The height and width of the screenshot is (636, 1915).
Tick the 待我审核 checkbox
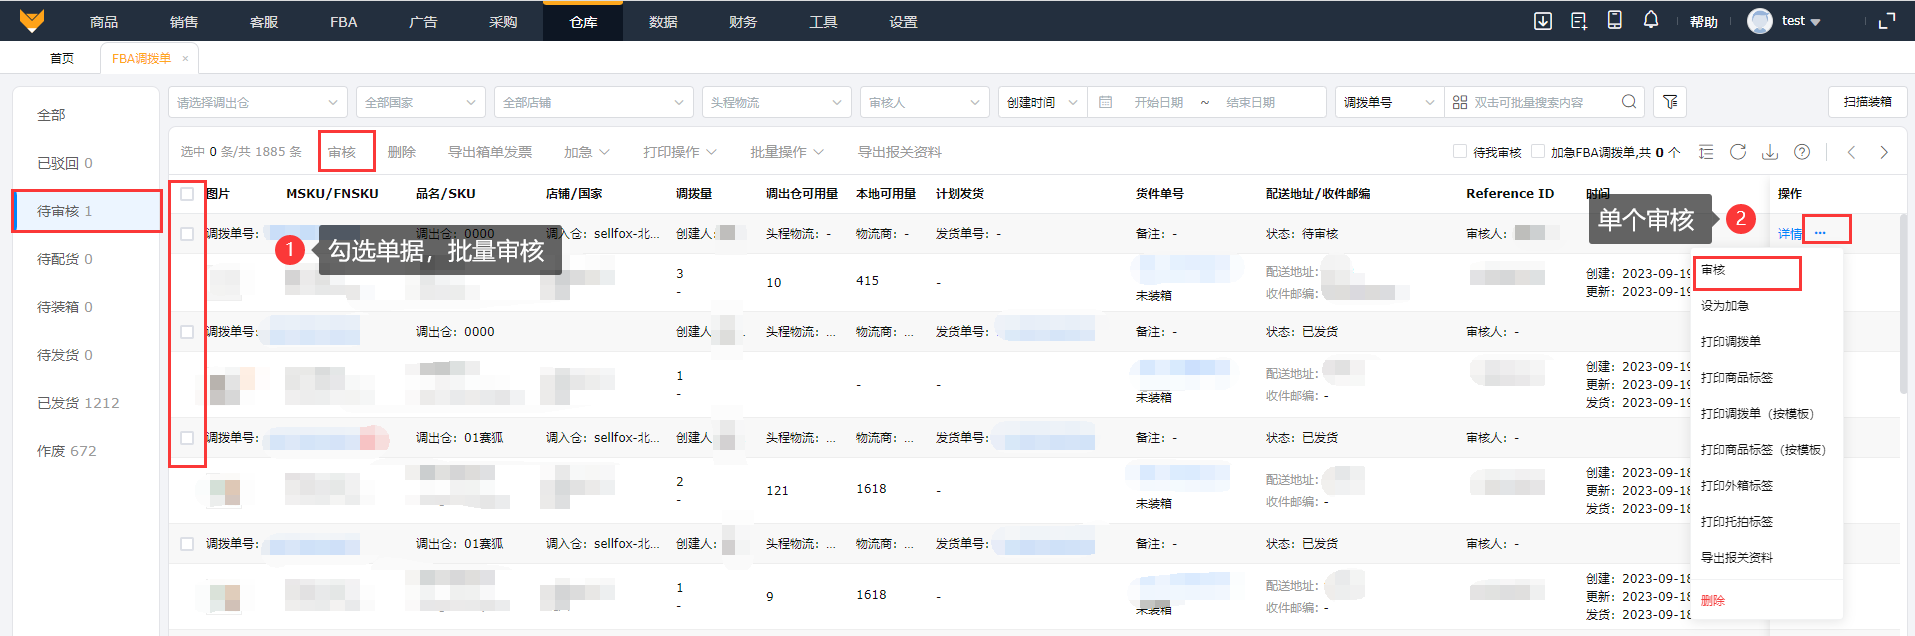pos(1460,152)
